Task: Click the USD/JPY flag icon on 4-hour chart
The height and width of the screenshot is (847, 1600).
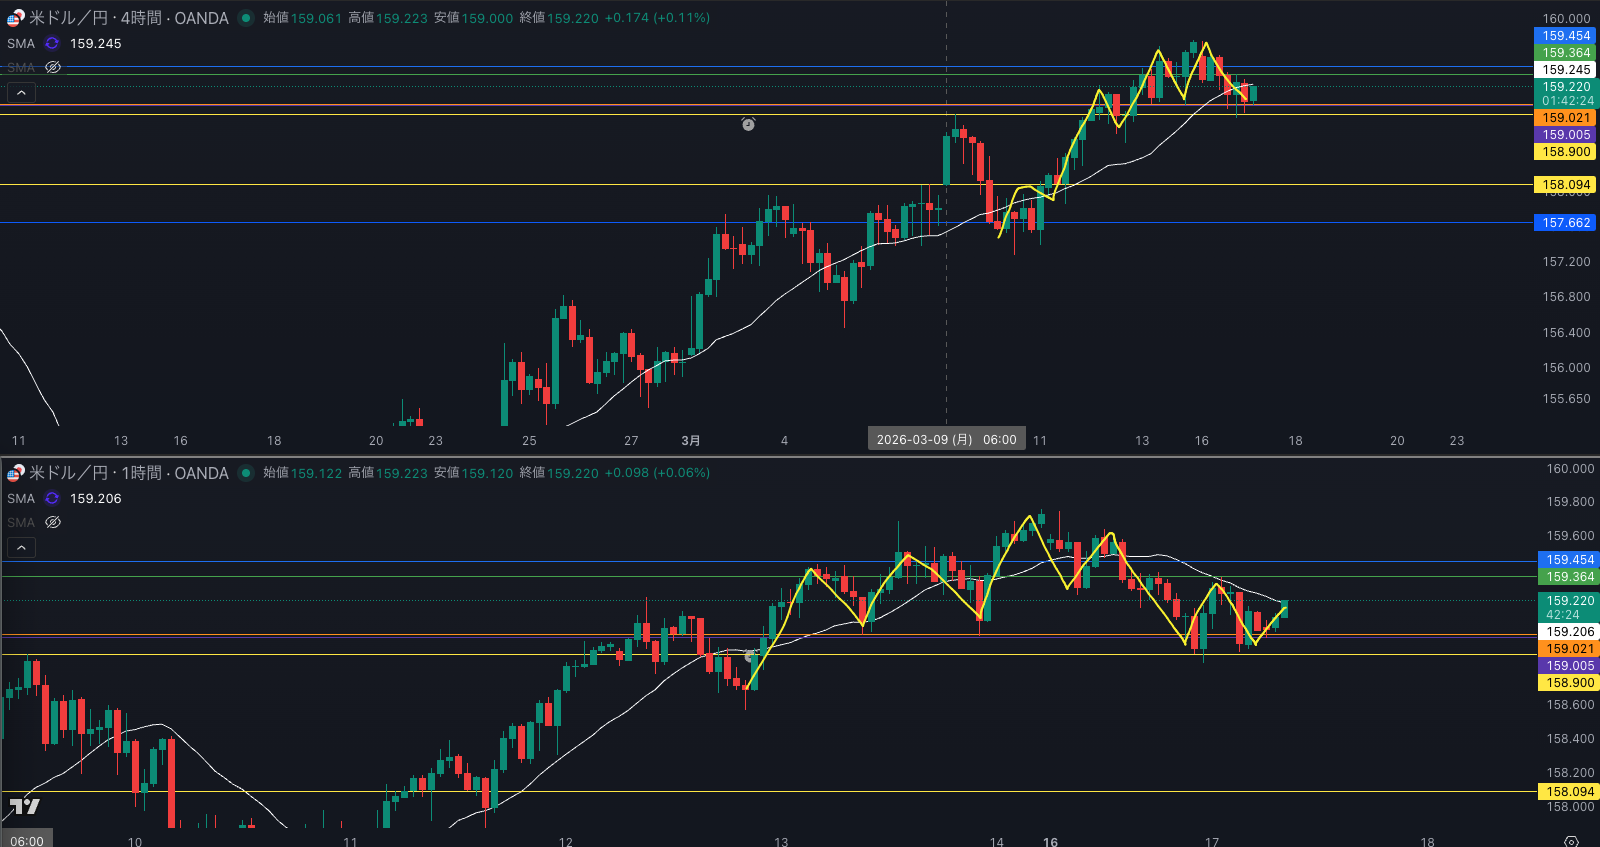Action: (x=15, y=18)
